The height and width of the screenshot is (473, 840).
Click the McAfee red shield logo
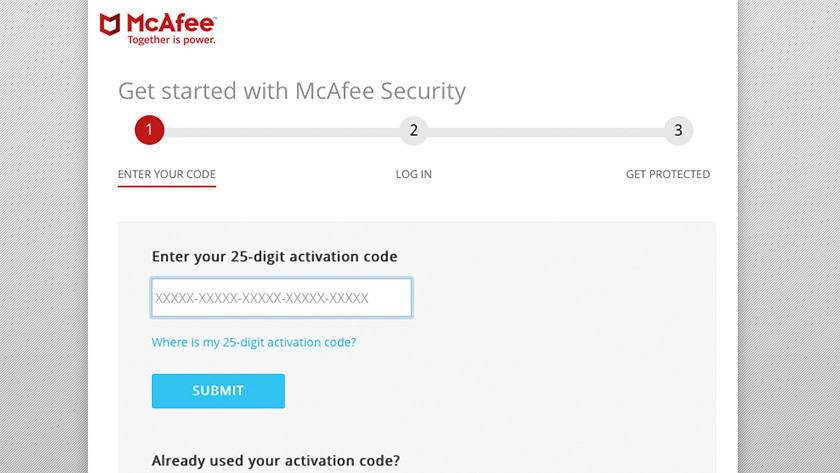110,24
